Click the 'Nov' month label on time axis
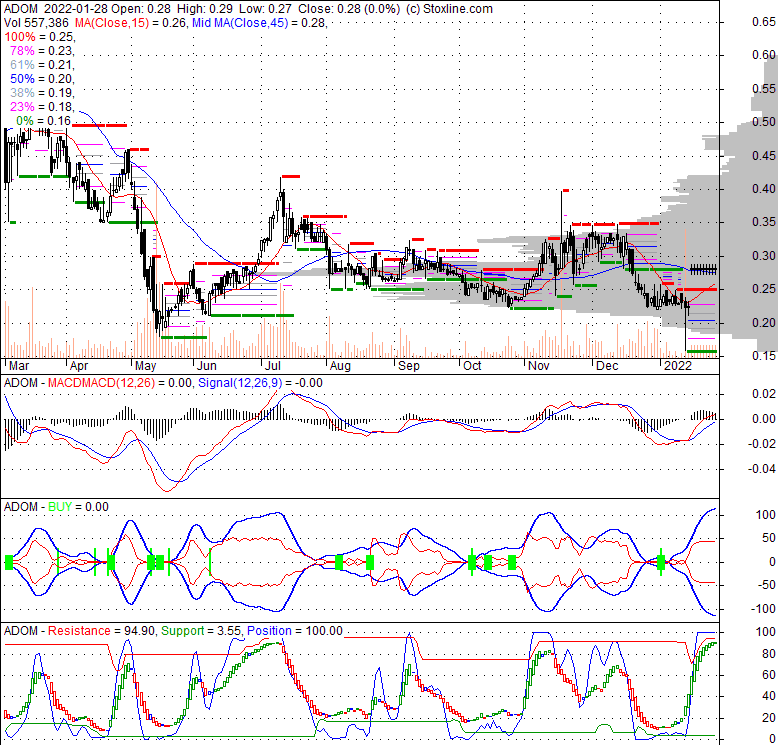Viewport: 780px width, 745px height. pos(539,366)
